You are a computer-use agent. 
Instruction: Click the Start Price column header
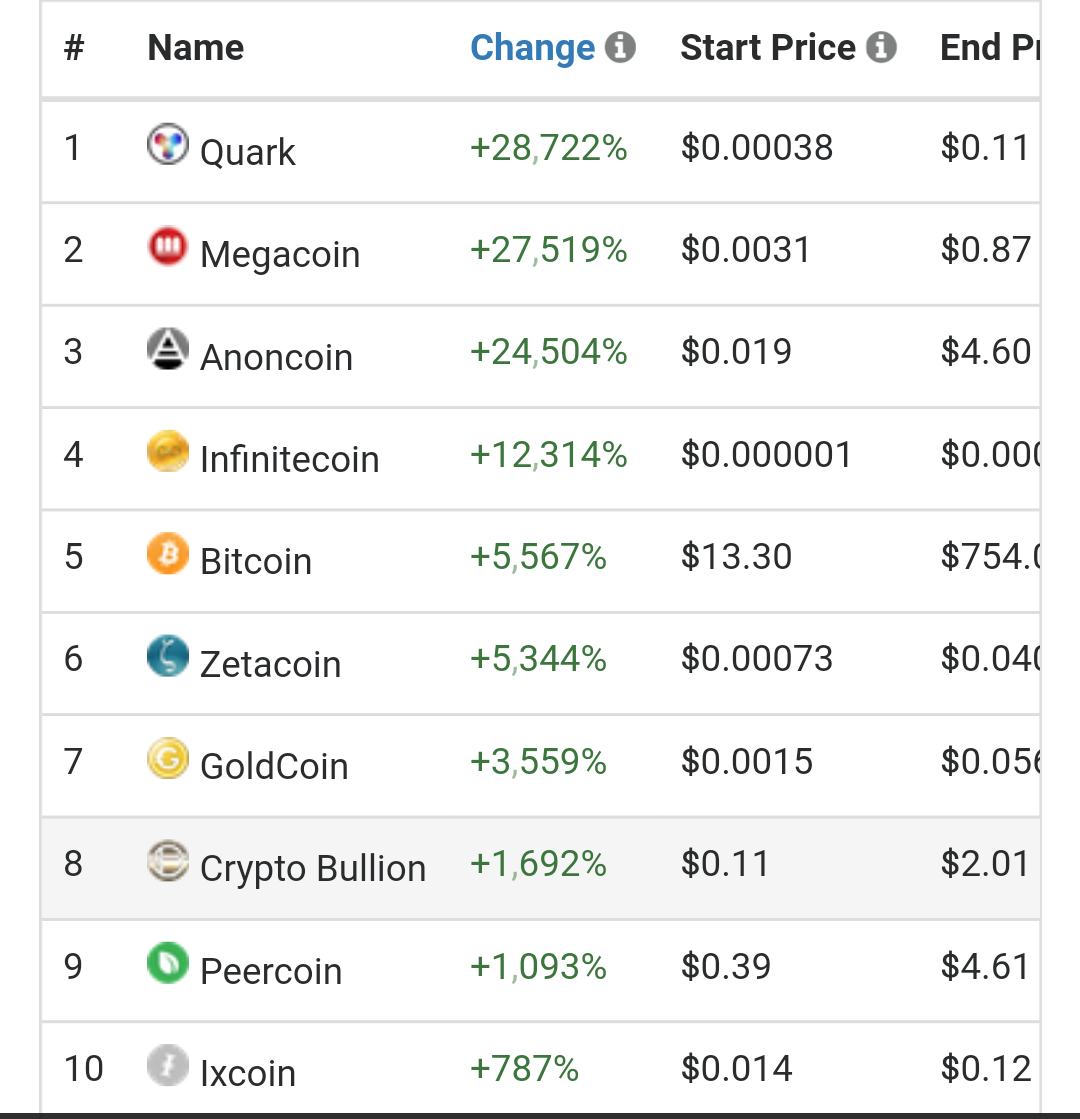click(767, 48)
